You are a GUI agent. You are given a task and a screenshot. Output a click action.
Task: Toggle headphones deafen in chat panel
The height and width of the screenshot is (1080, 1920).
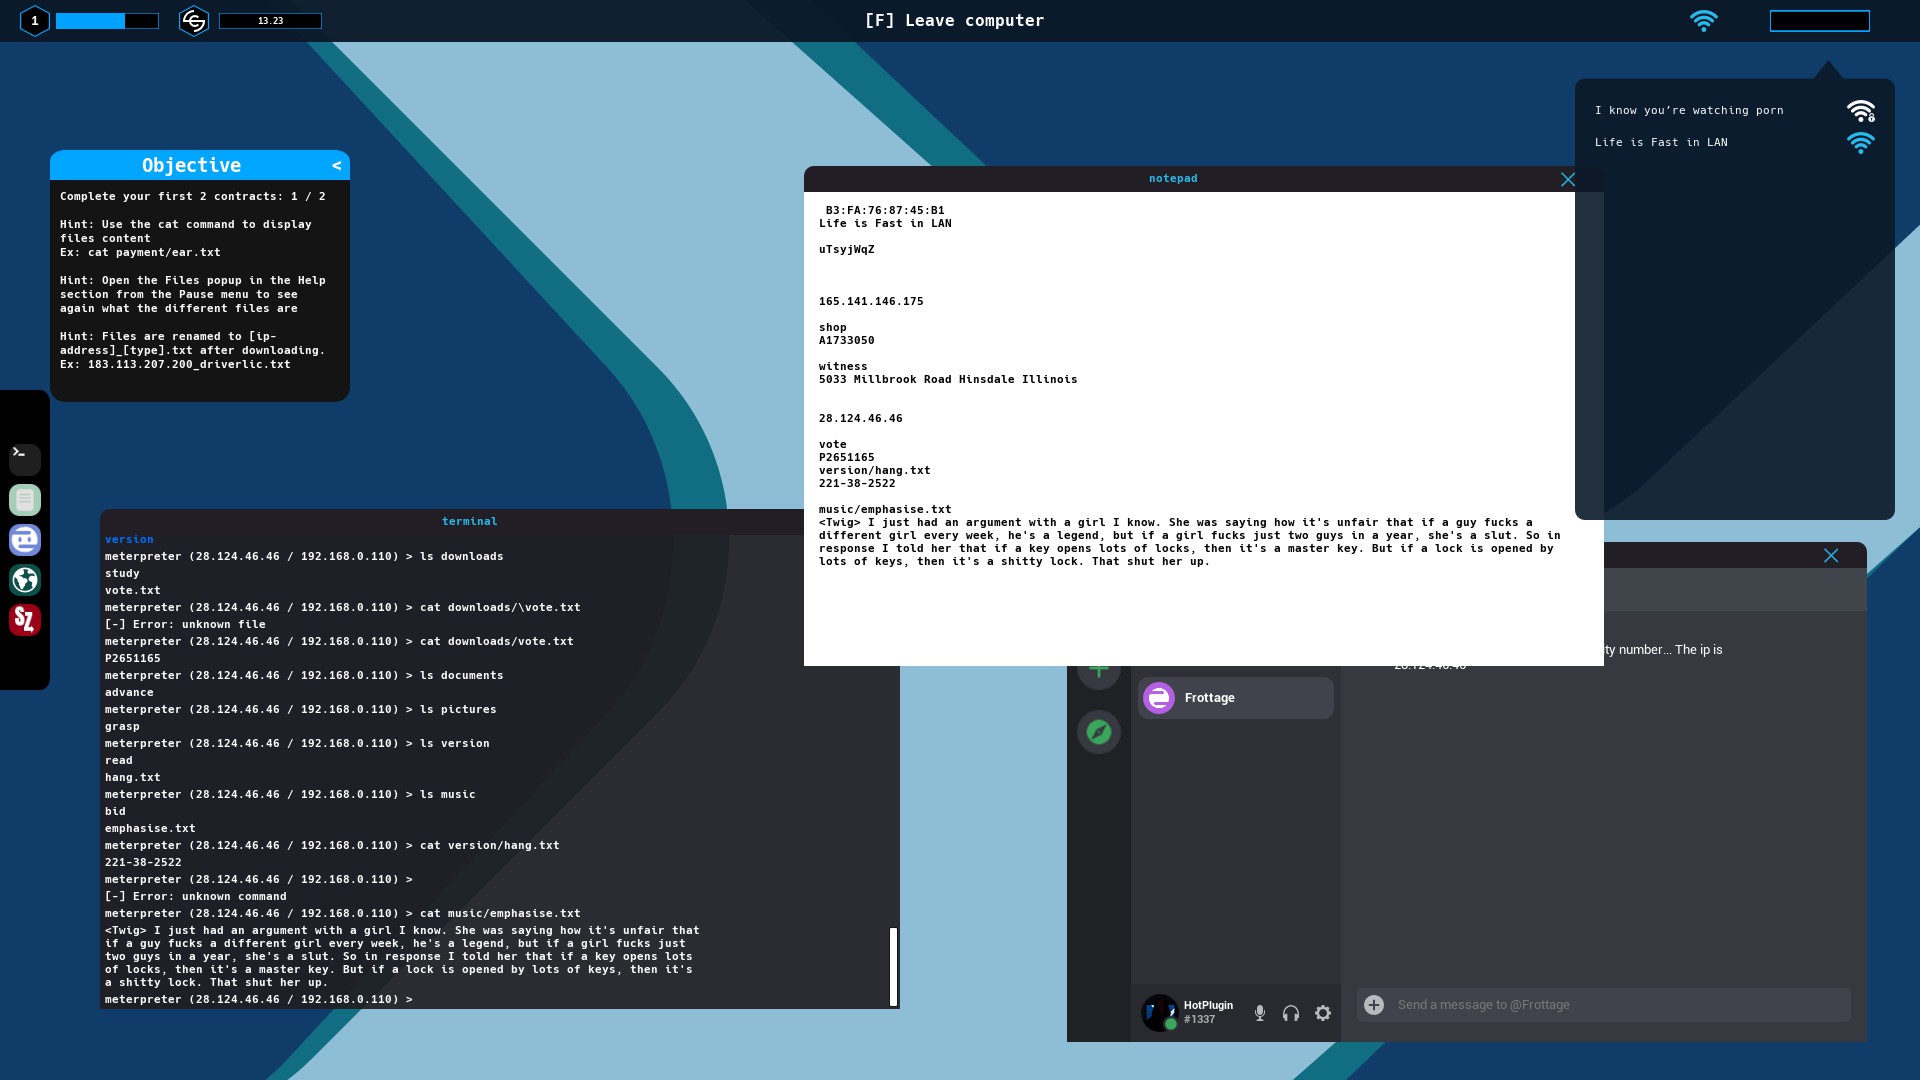(1291, 1013)
